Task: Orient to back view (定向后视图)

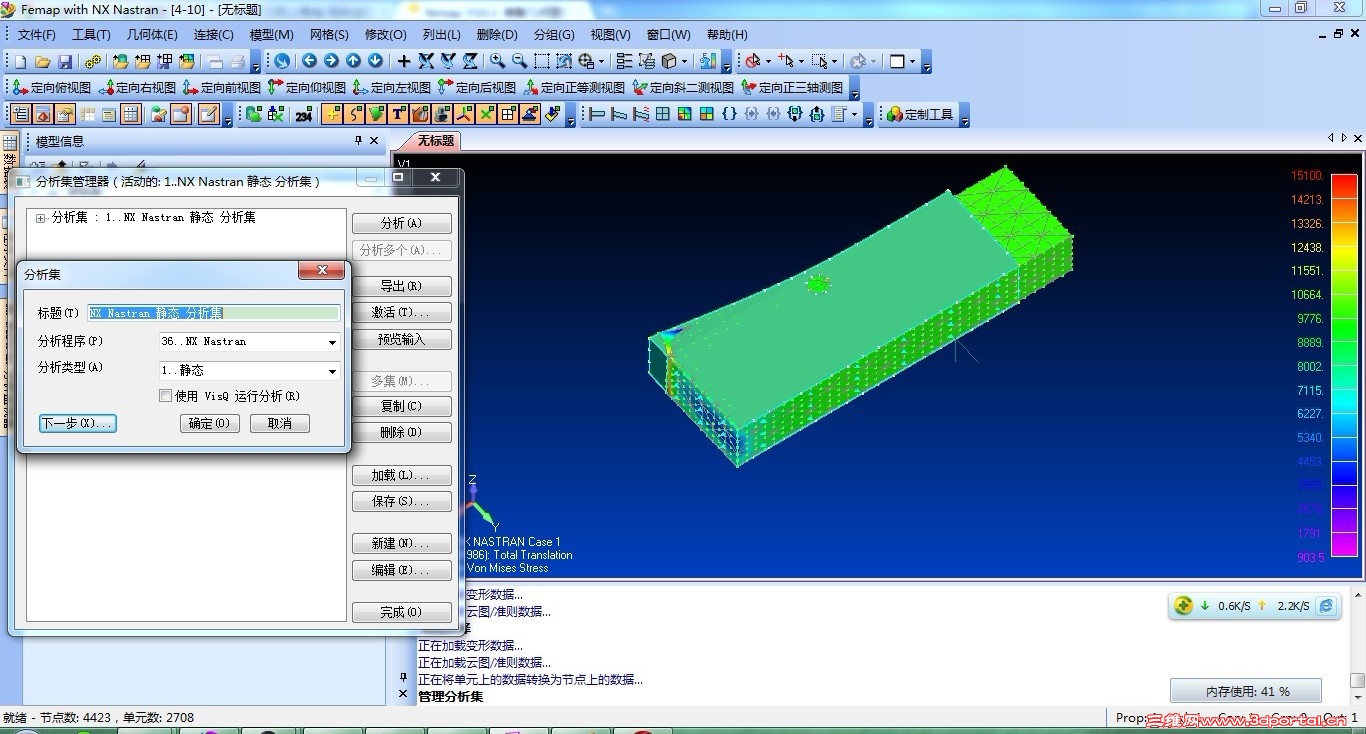Action: click(477, 88)
